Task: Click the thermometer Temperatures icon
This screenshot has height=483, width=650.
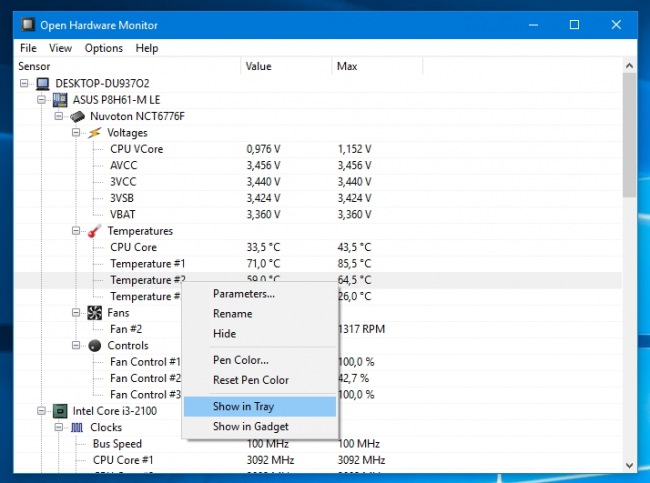Action: coord(95,231)
